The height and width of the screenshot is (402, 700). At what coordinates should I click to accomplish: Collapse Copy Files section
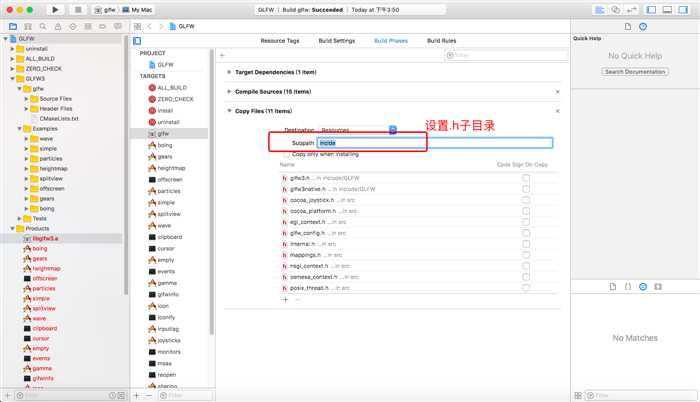[x=229, y=111]
